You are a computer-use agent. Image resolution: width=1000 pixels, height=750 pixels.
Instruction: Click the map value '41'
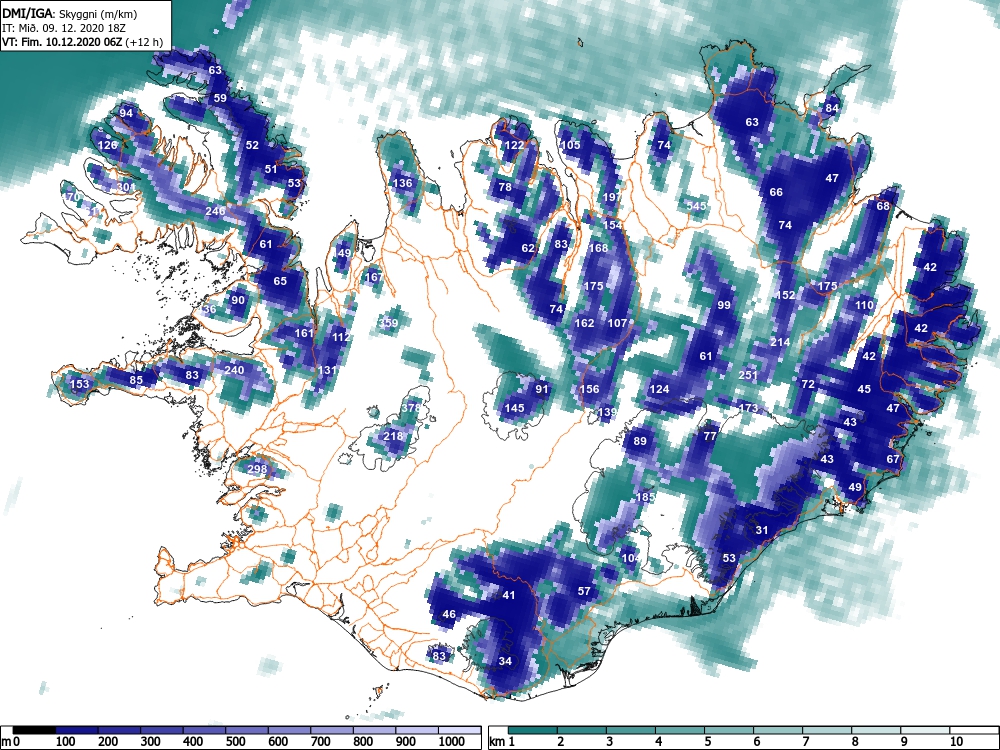click(508, 595)
